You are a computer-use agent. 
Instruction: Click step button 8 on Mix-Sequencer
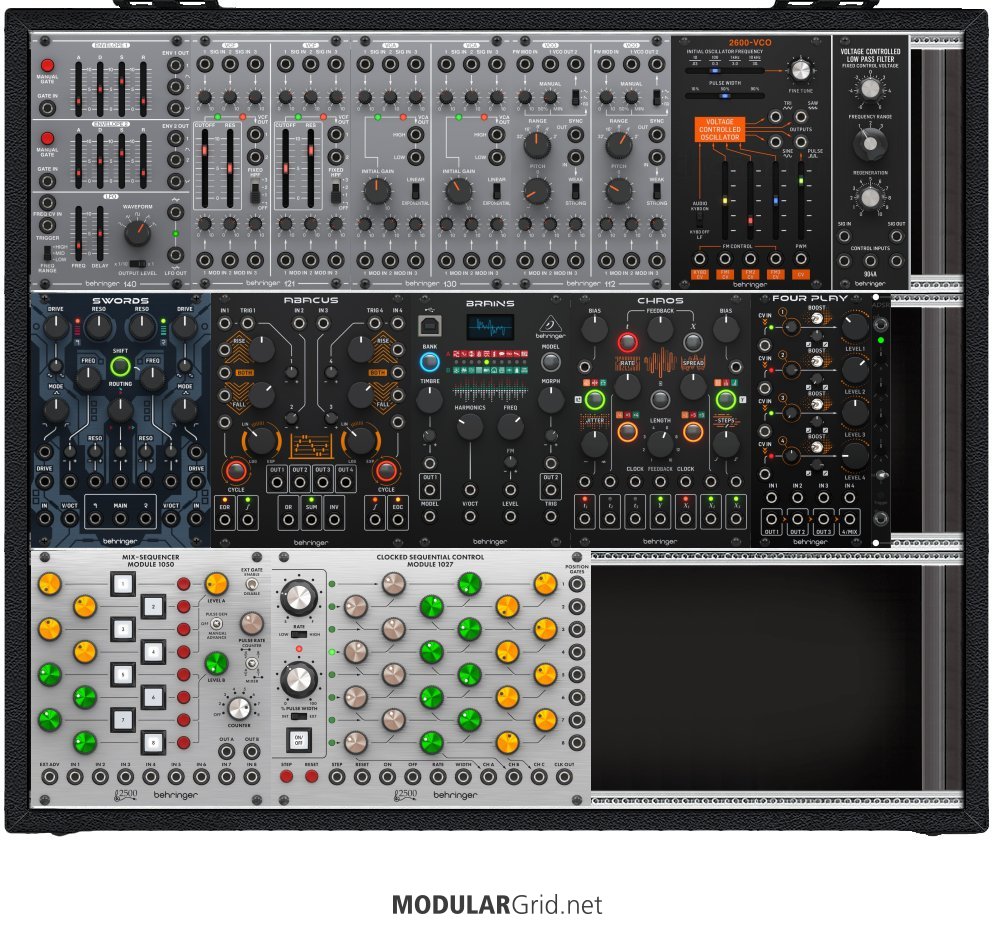pyautogui.click(x=153, y=742)
